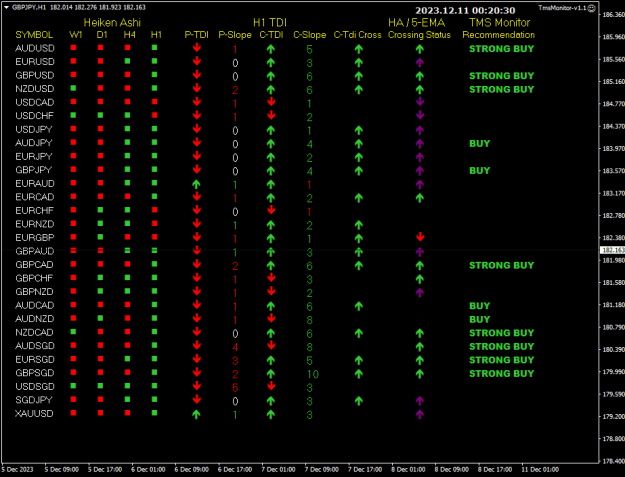Click AUDUSD's green C-Tdi Cross arrow
Image resolution: width=625 pixels, height=477 pixels.
click(x=359, y=49)
